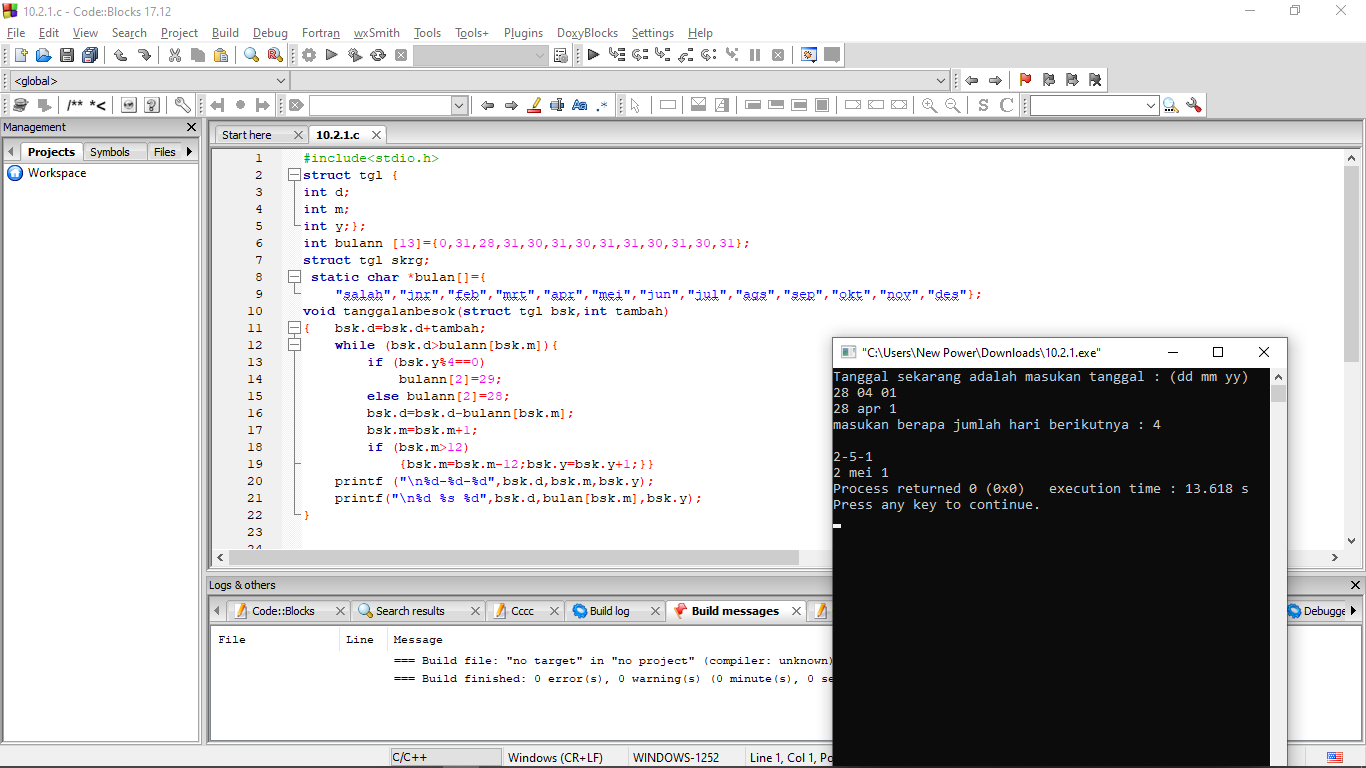Click the zoom out magnifier icon
Screen dimensions: 1366x768
pos(953,105)
